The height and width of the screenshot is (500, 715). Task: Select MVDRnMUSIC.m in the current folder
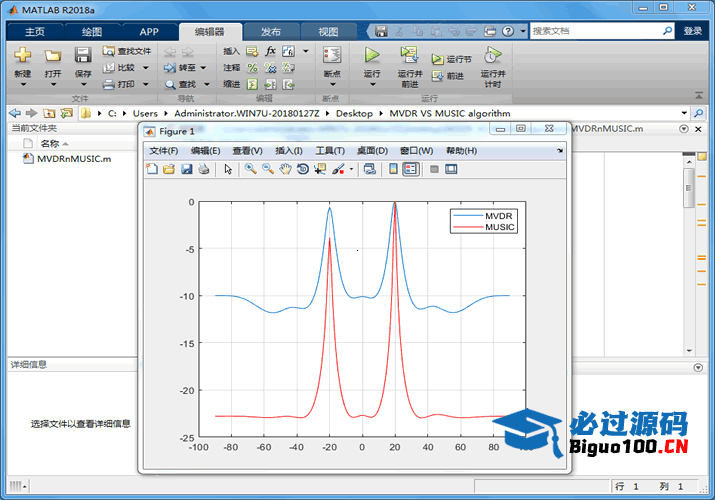(74, 159)
